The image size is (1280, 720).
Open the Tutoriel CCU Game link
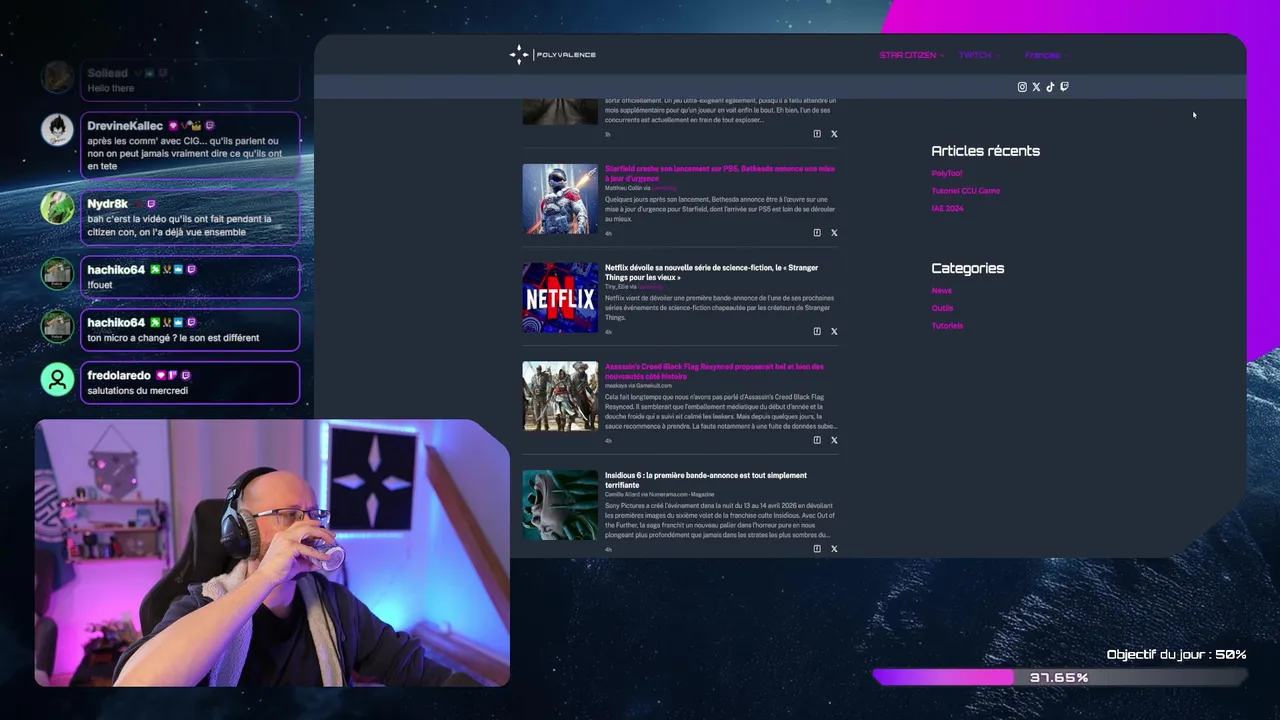coord(966,191)
